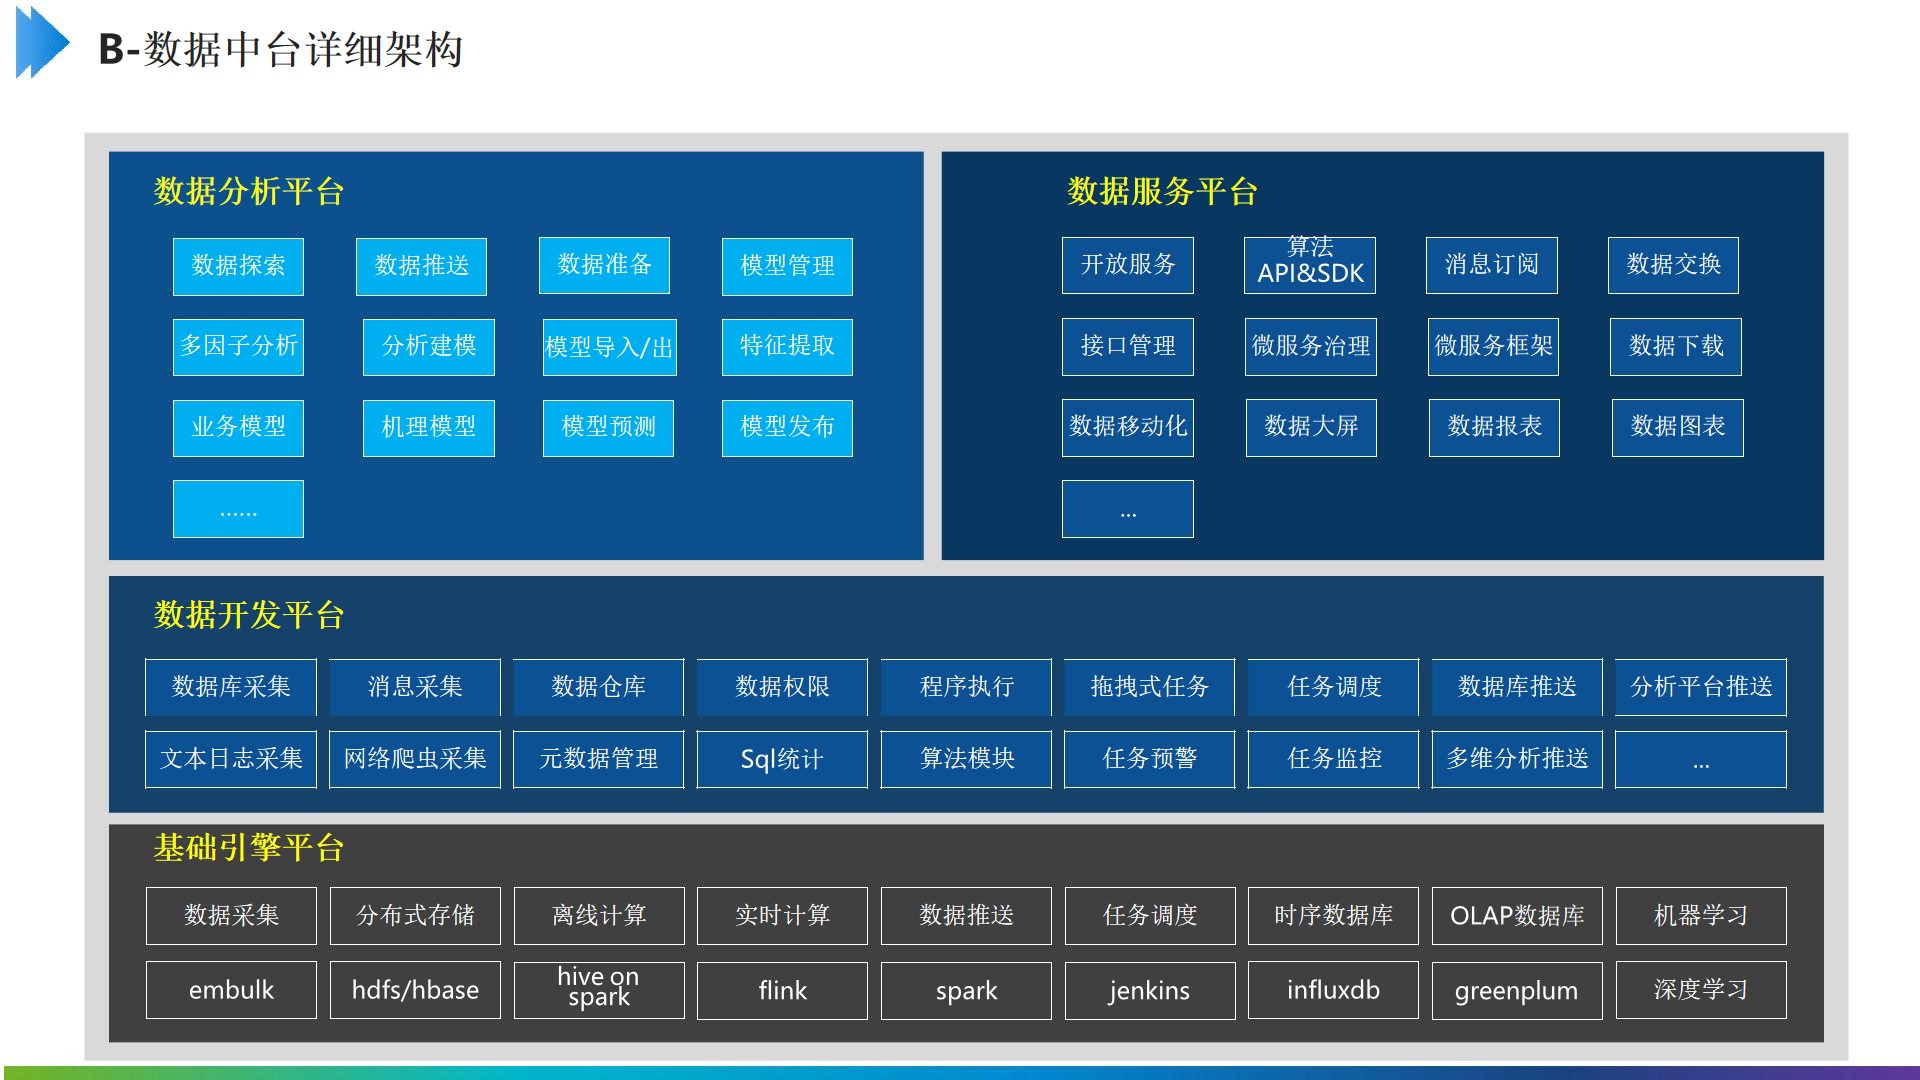
Task: Click the ...... box in 数据分析平台
Action: [238, 509]
